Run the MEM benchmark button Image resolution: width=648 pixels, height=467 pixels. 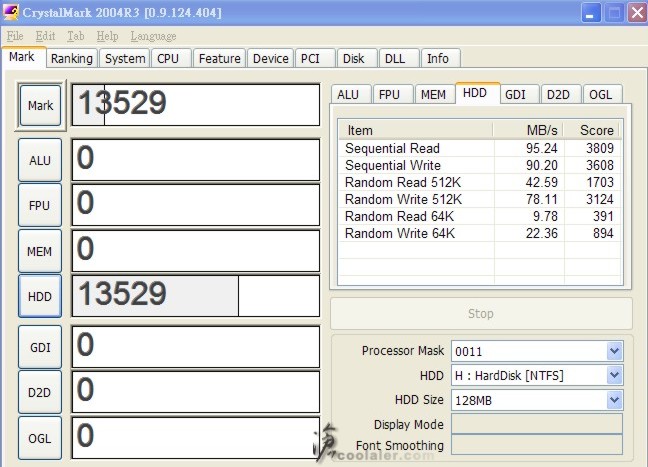[x=40, y=251]
